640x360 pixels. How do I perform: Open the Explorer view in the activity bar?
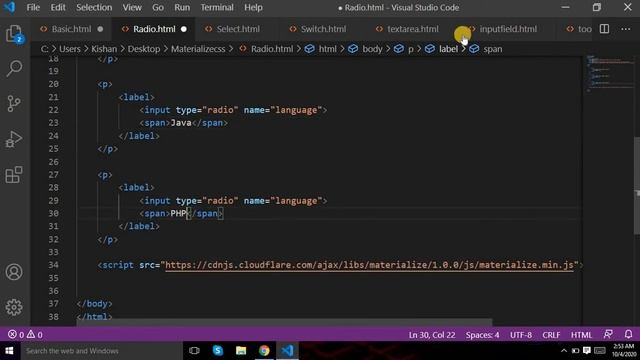pyautogui.click(x=14, y=33)
